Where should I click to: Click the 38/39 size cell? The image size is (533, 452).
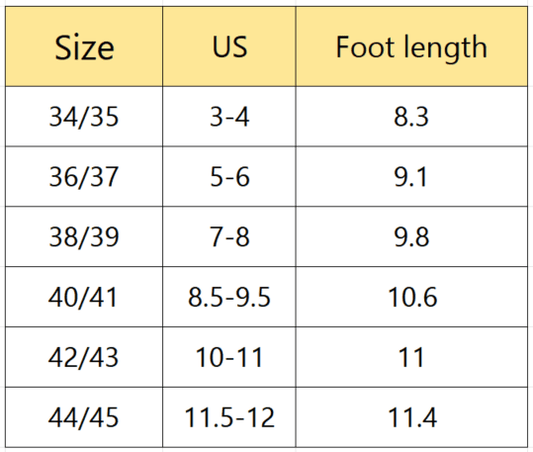84,237
